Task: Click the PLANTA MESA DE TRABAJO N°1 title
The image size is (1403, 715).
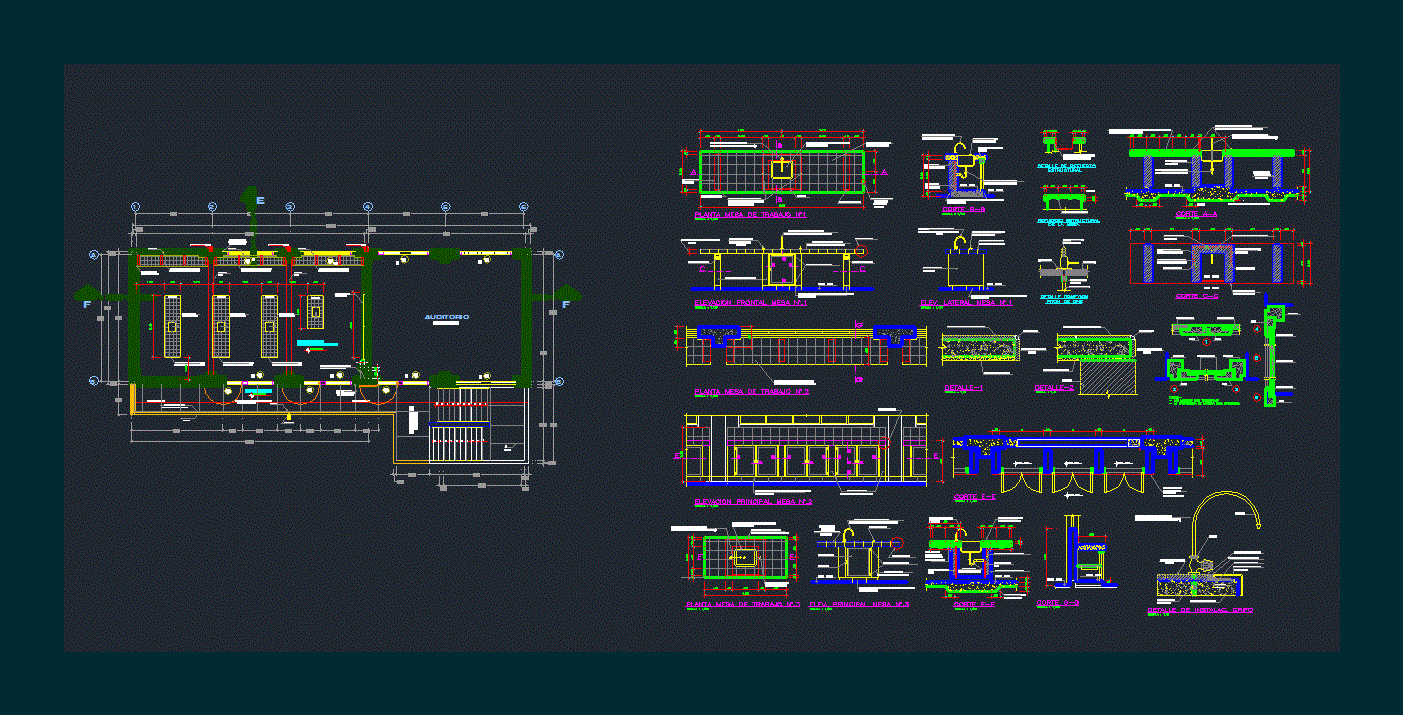Action: [x=753, y=214]
